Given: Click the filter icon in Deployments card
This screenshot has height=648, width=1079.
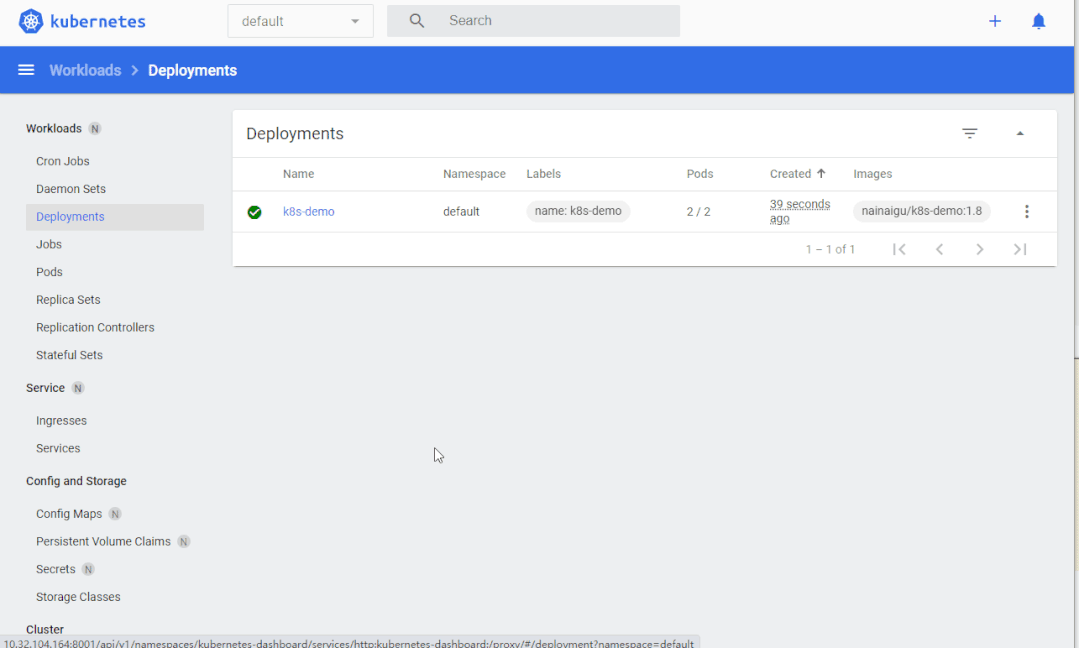Looking at the screenshot, I should pyautogui.click(x=970, y=134).
